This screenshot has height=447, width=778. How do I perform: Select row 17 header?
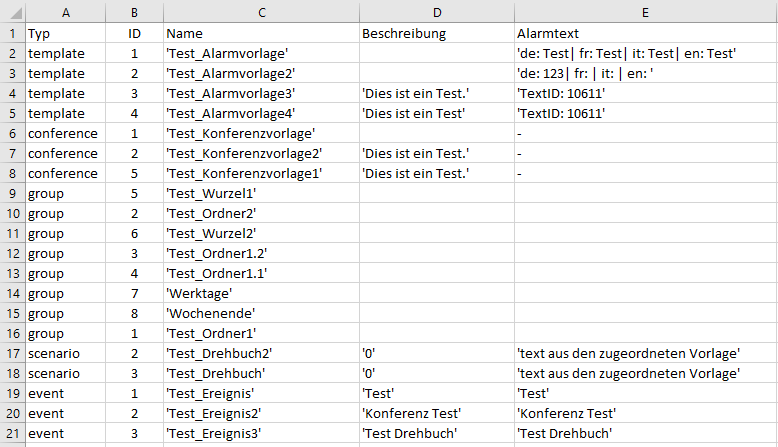coord(13,353)
